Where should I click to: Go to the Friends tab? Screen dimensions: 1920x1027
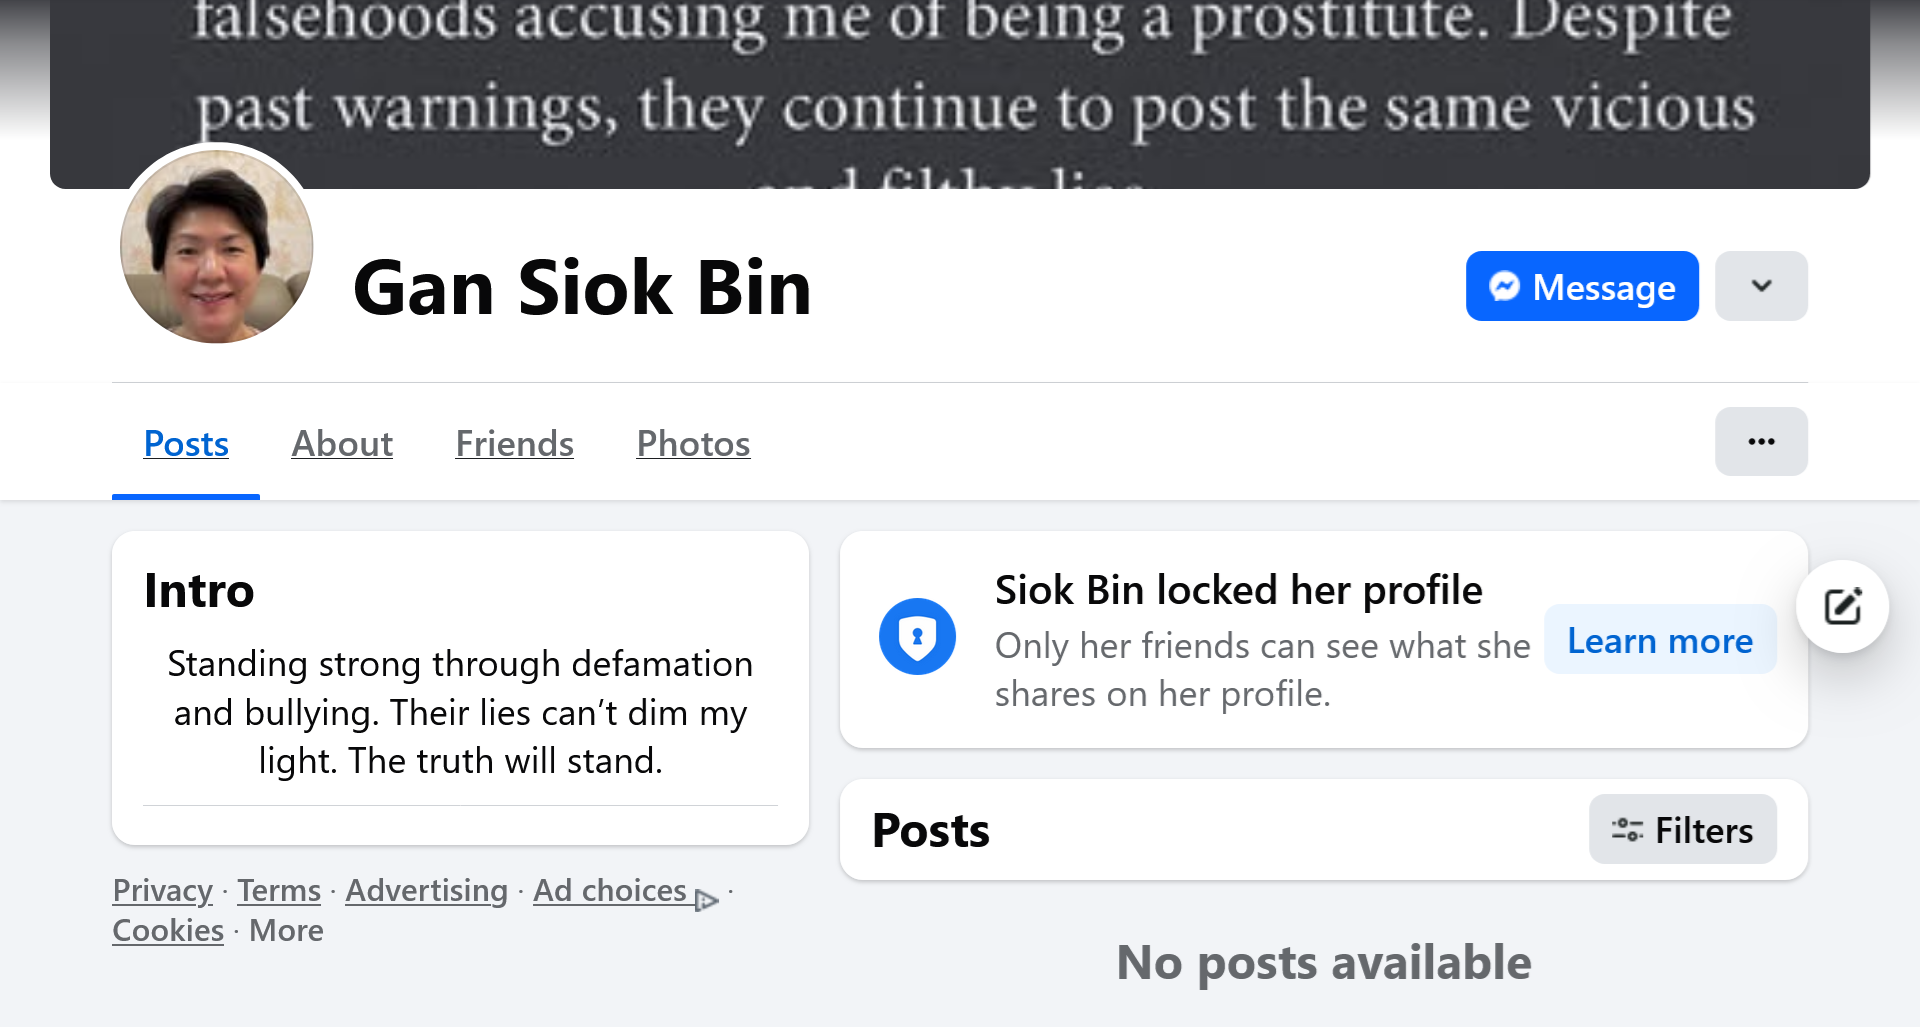coord(514,444)
